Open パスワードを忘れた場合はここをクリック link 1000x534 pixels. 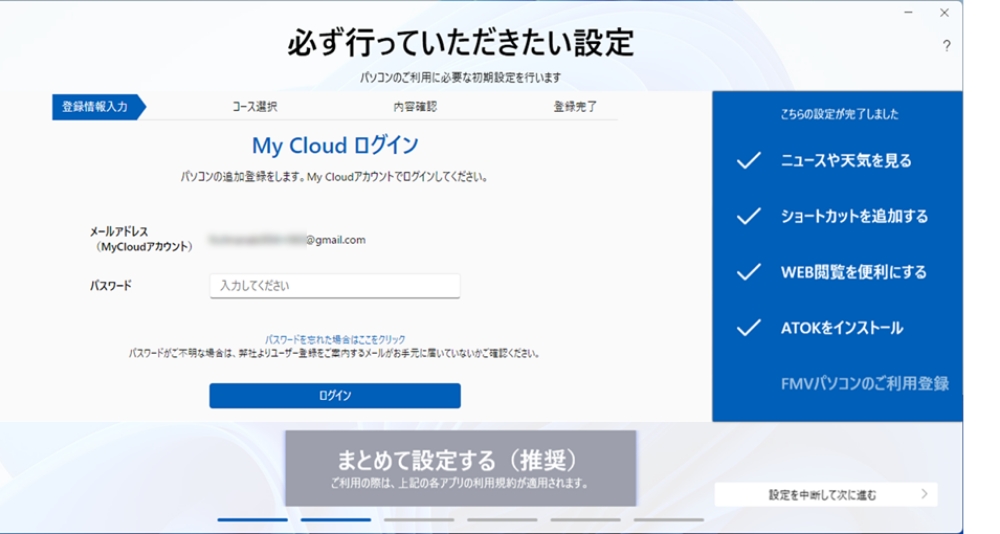click(335, 339)
